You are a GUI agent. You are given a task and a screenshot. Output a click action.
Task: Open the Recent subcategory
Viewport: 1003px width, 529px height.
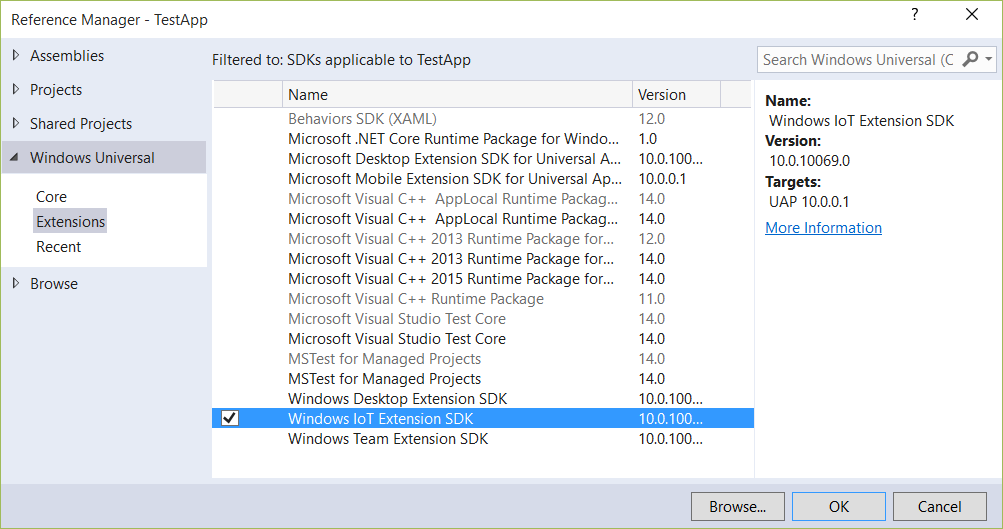[x=58, y=247]
